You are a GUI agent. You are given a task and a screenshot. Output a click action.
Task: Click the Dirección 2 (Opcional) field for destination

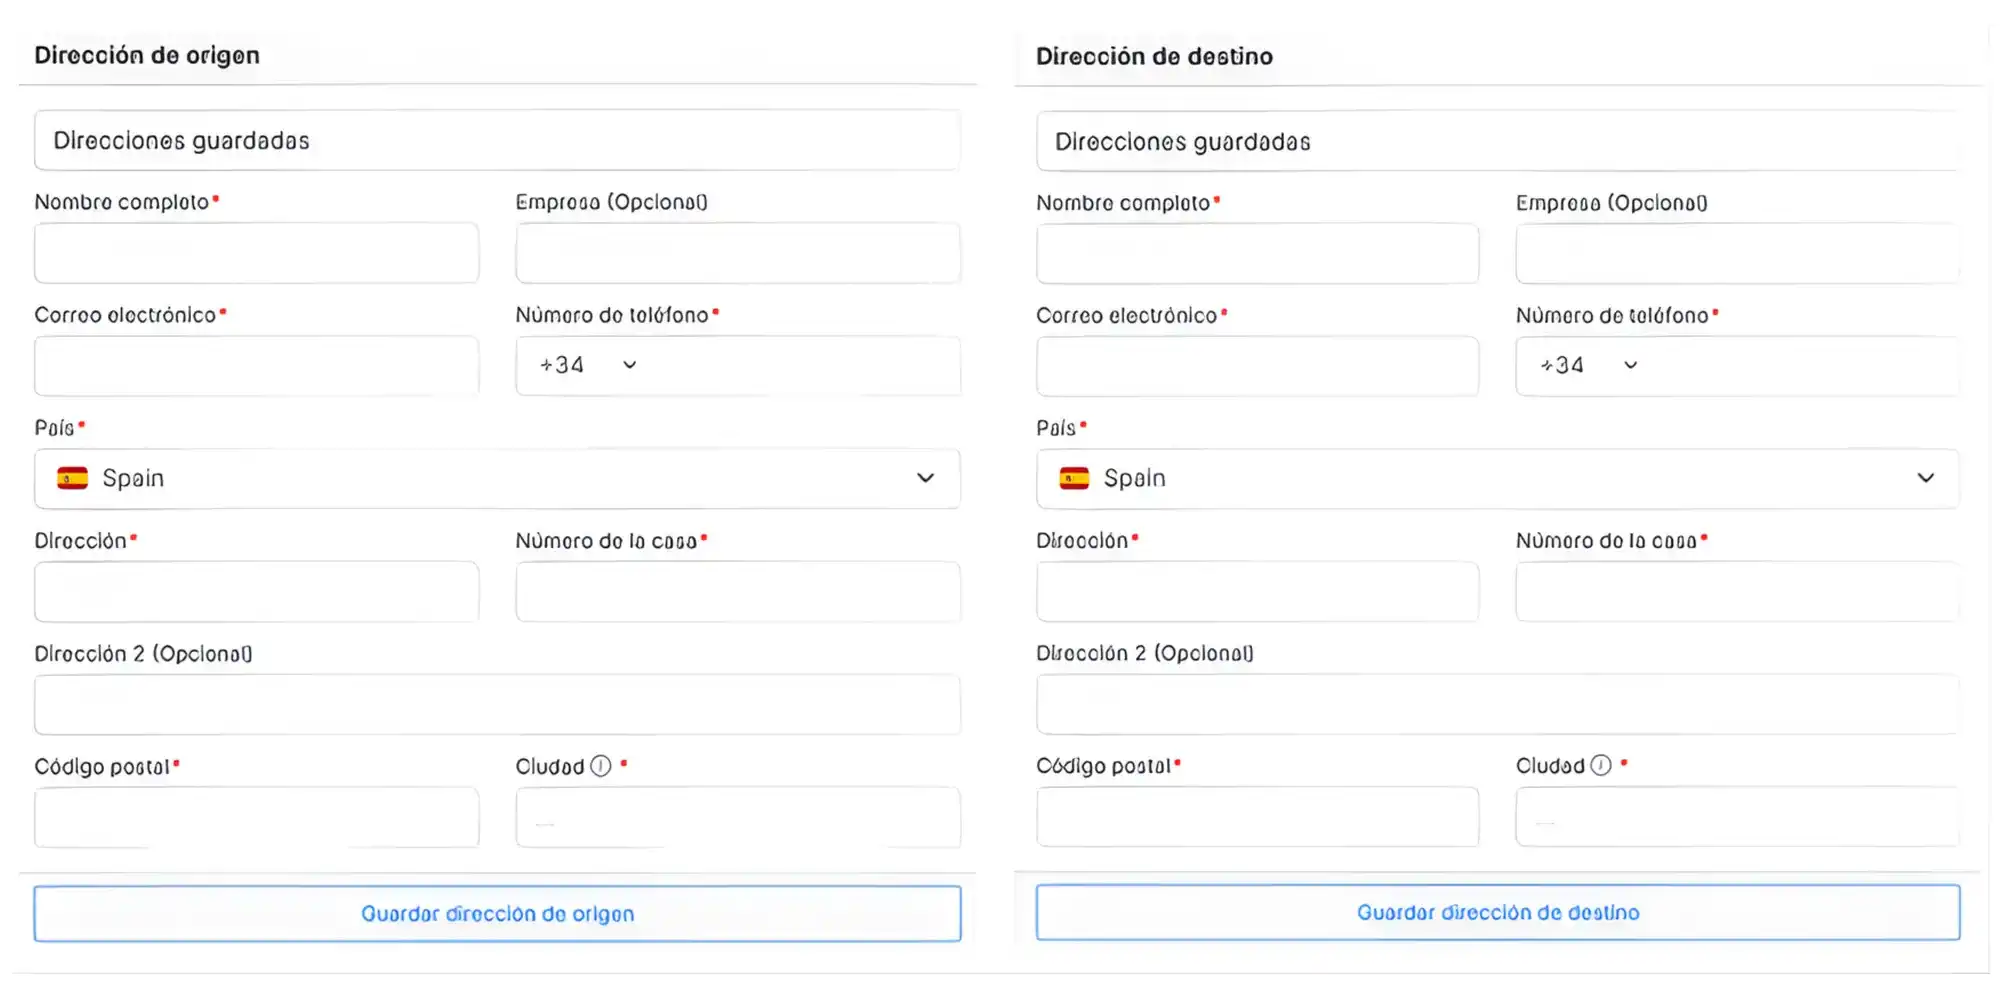[x=1499, y=704]
